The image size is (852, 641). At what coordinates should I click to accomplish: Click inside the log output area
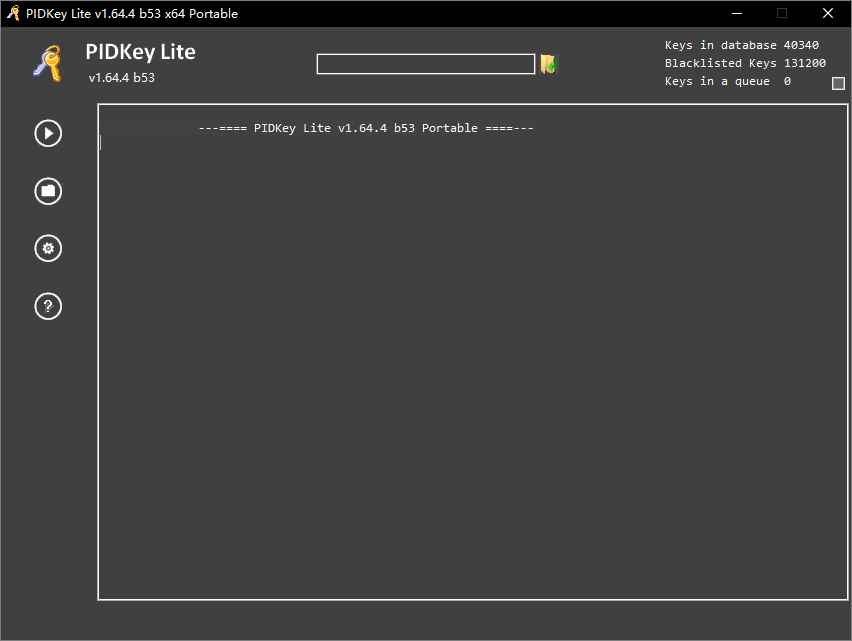click(x=470, y=350)
